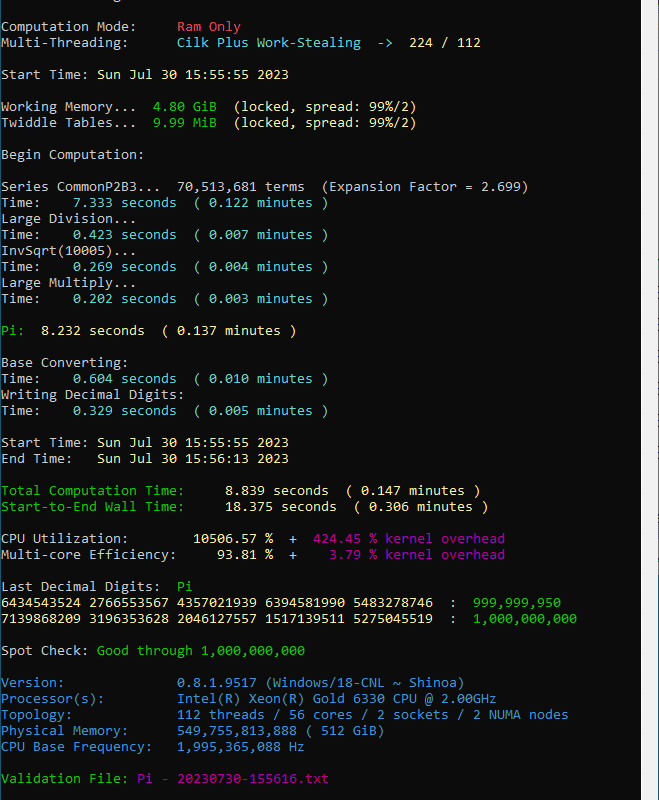Click the '8.839 seconds' total time
The image size is (659, 800).
coord(276,491)
